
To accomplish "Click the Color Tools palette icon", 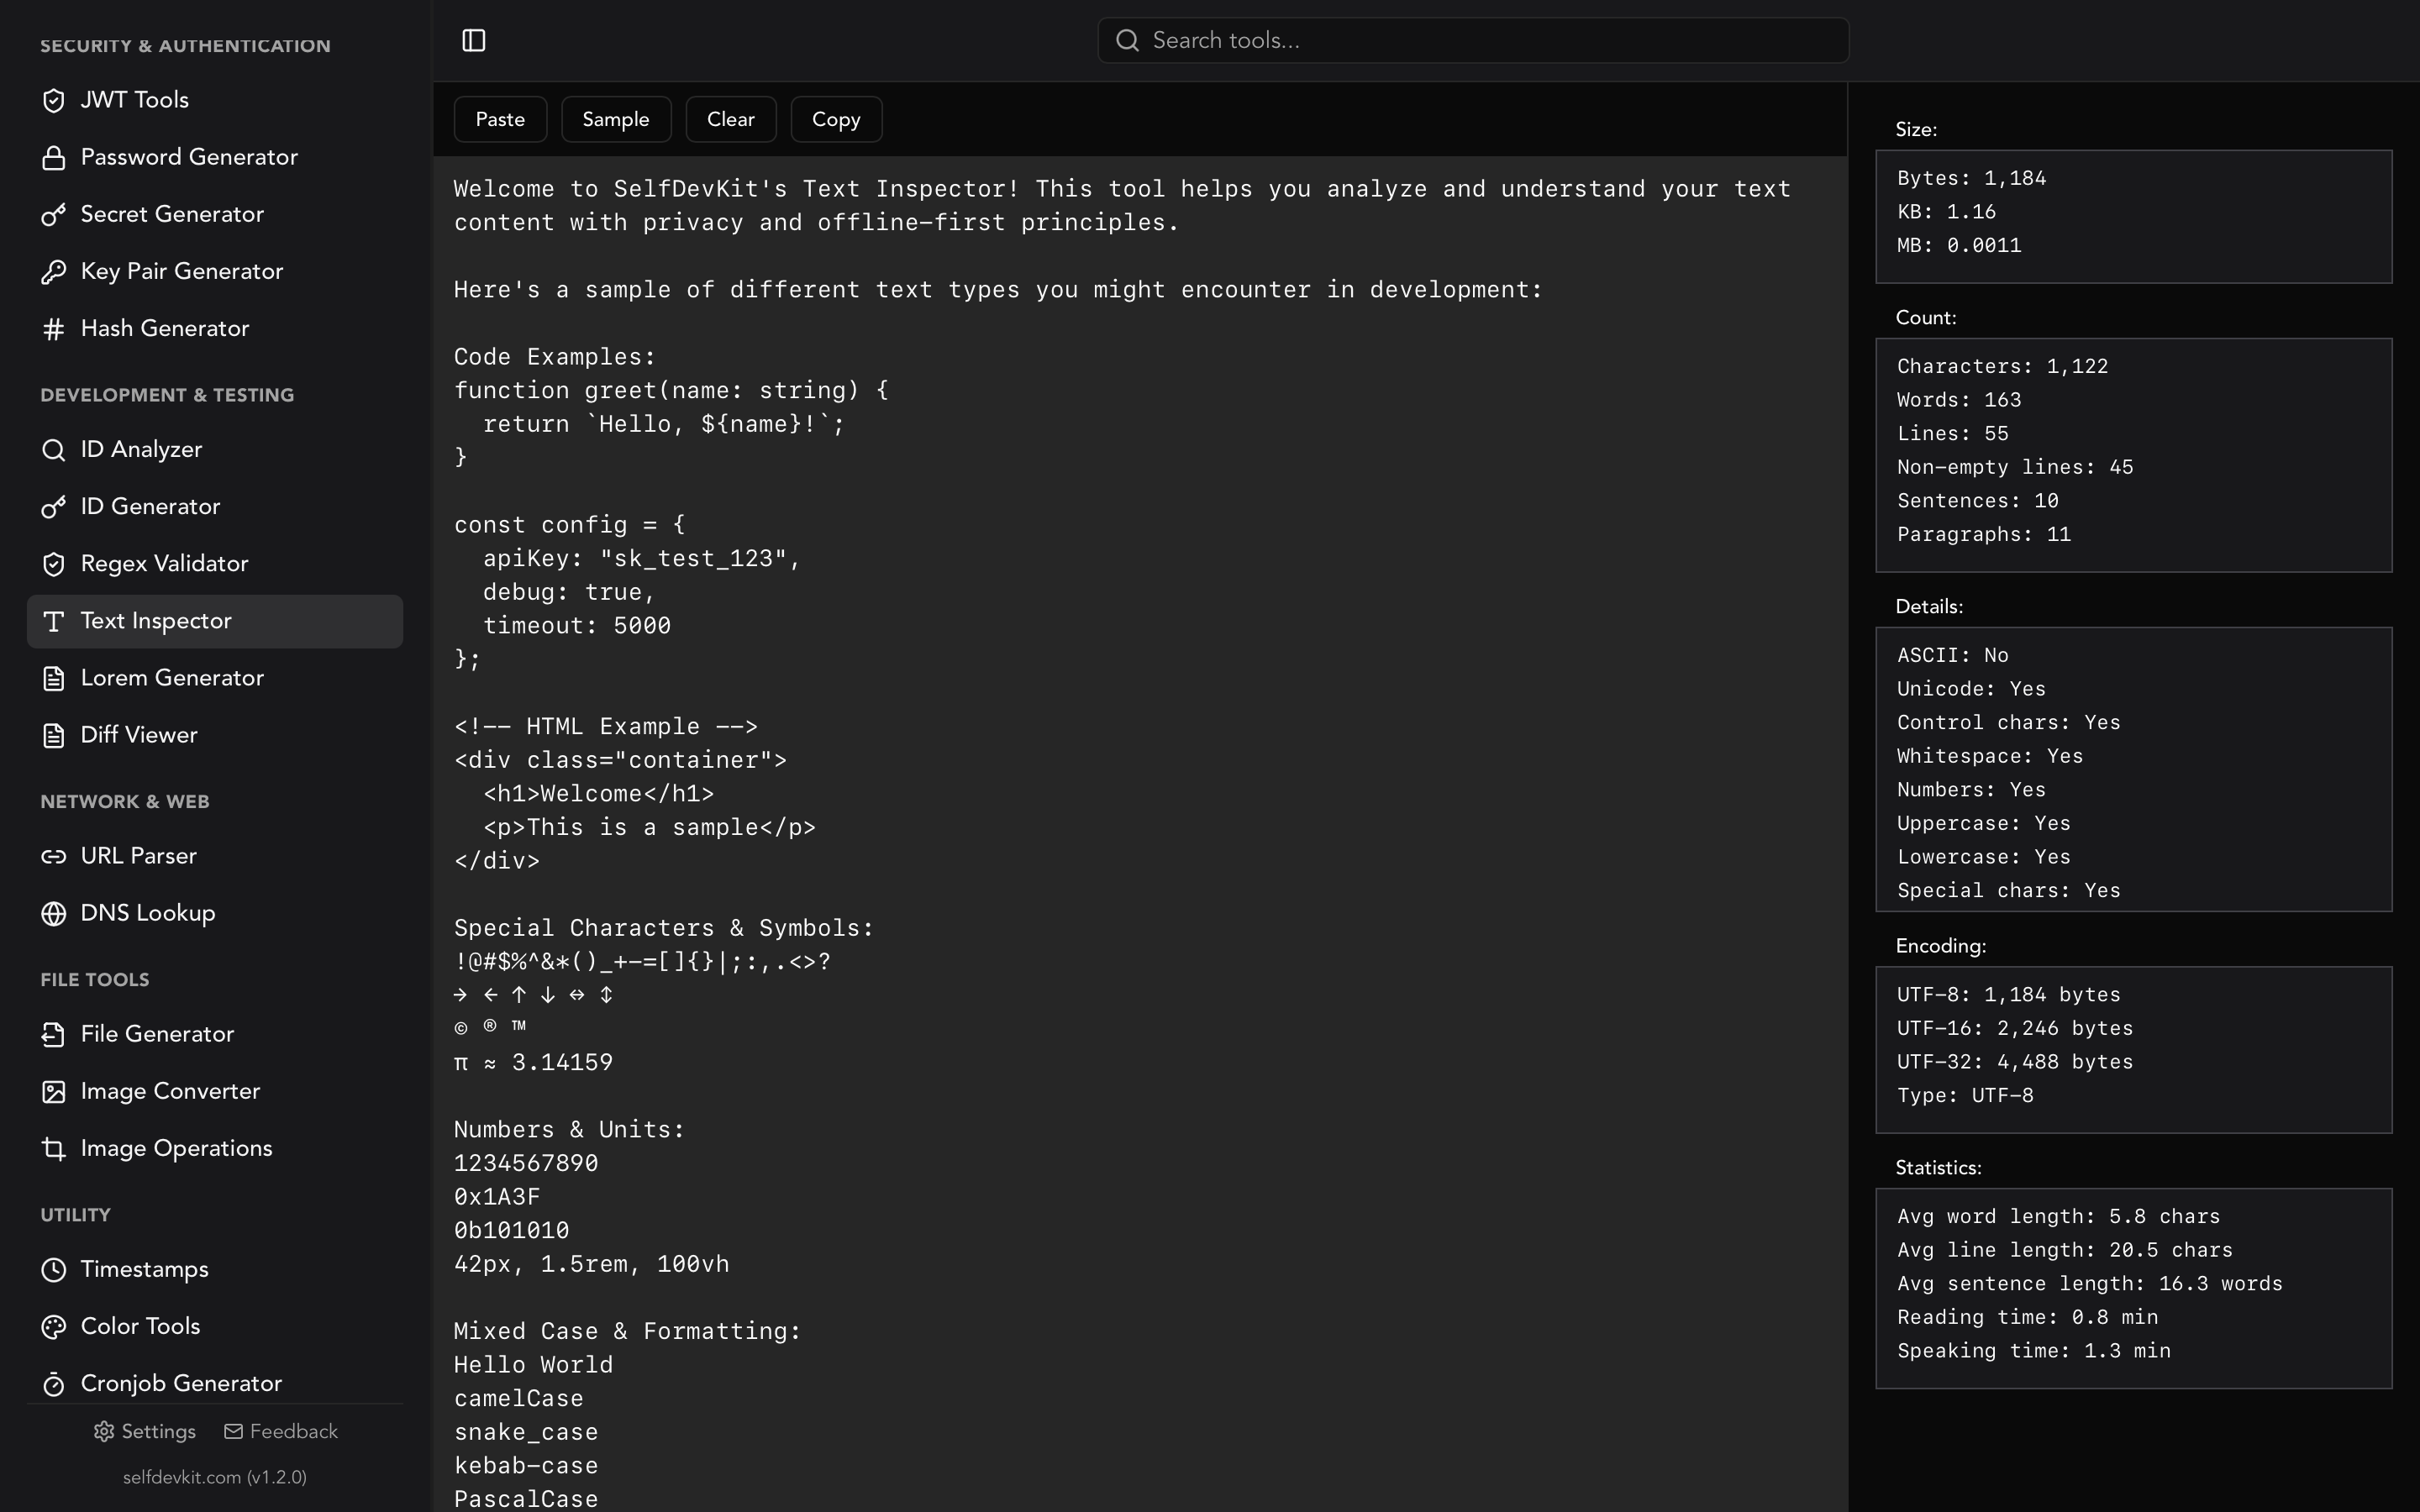I will tap(54, 1326).
